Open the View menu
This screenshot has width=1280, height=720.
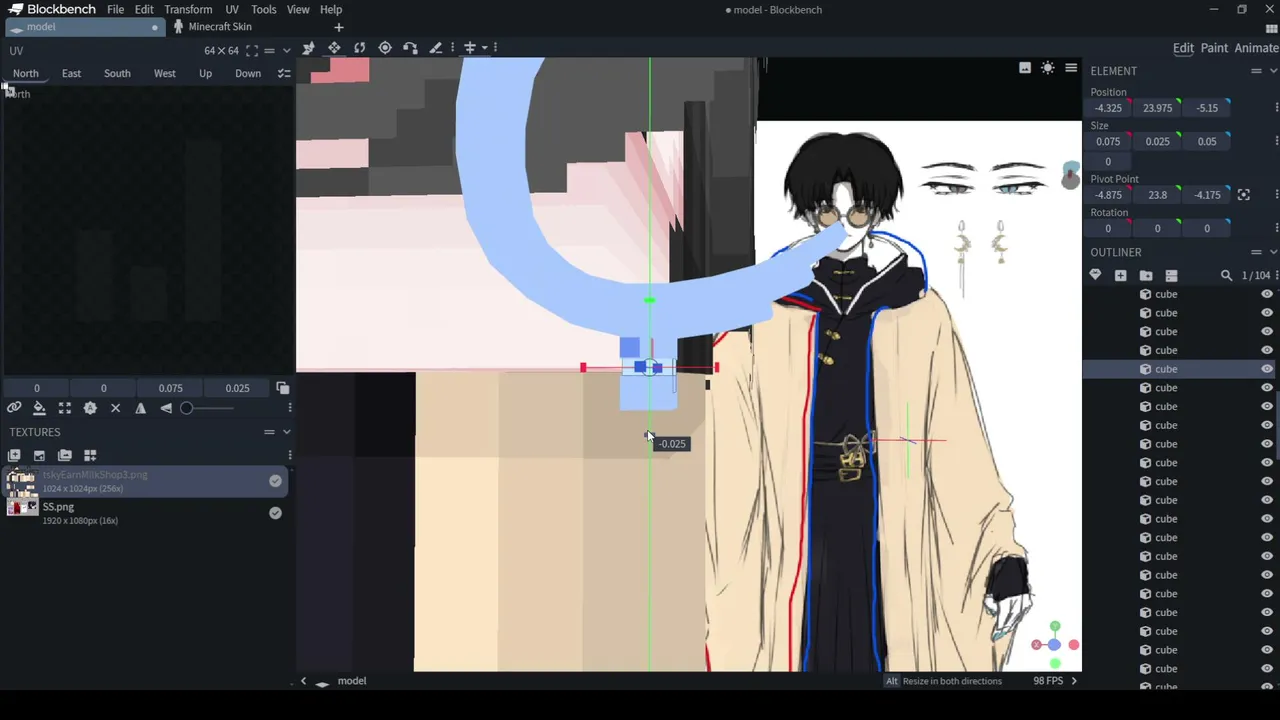pos(298,9)
